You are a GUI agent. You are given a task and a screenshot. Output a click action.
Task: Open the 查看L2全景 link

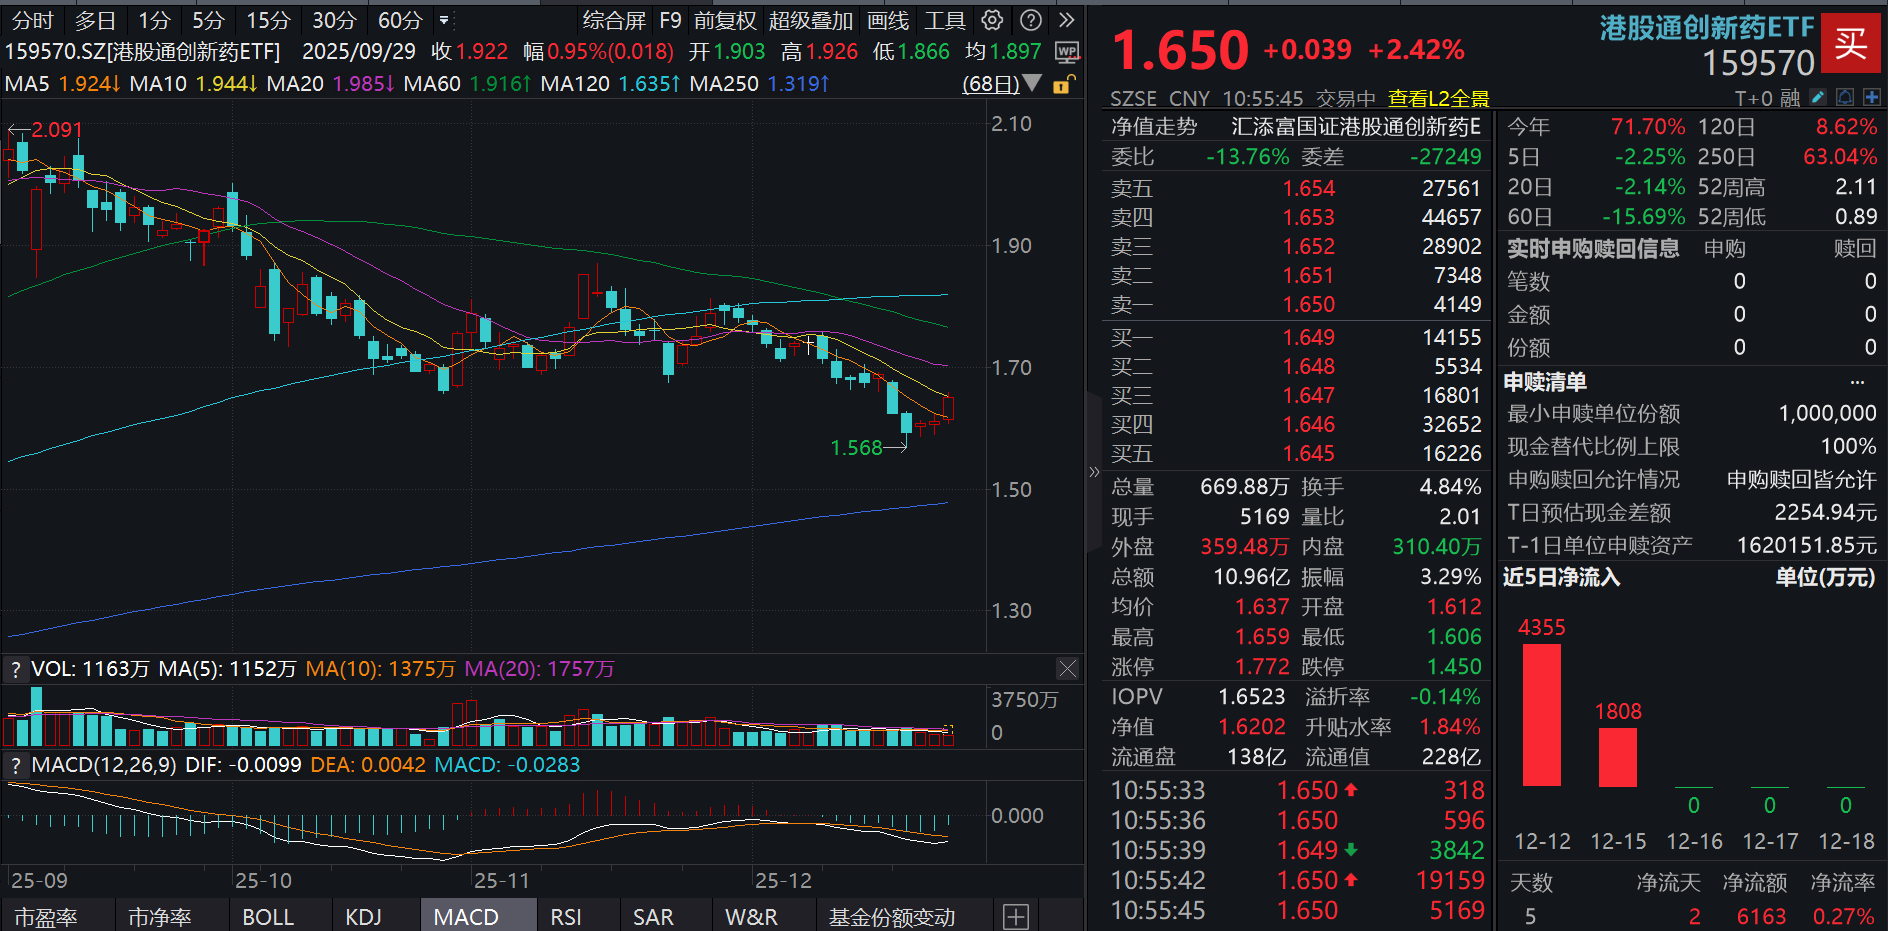tap(1438, 99)
